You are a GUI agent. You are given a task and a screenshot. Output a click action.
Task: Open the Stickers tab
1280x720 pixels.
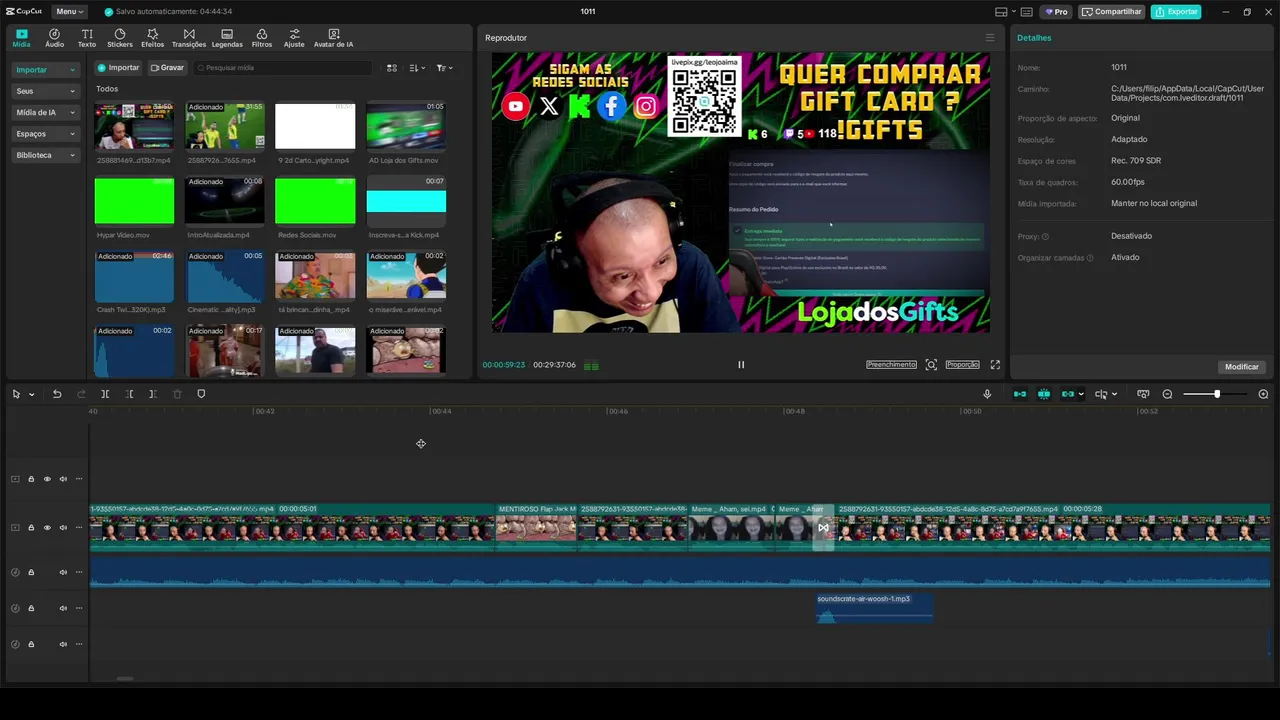120,38
